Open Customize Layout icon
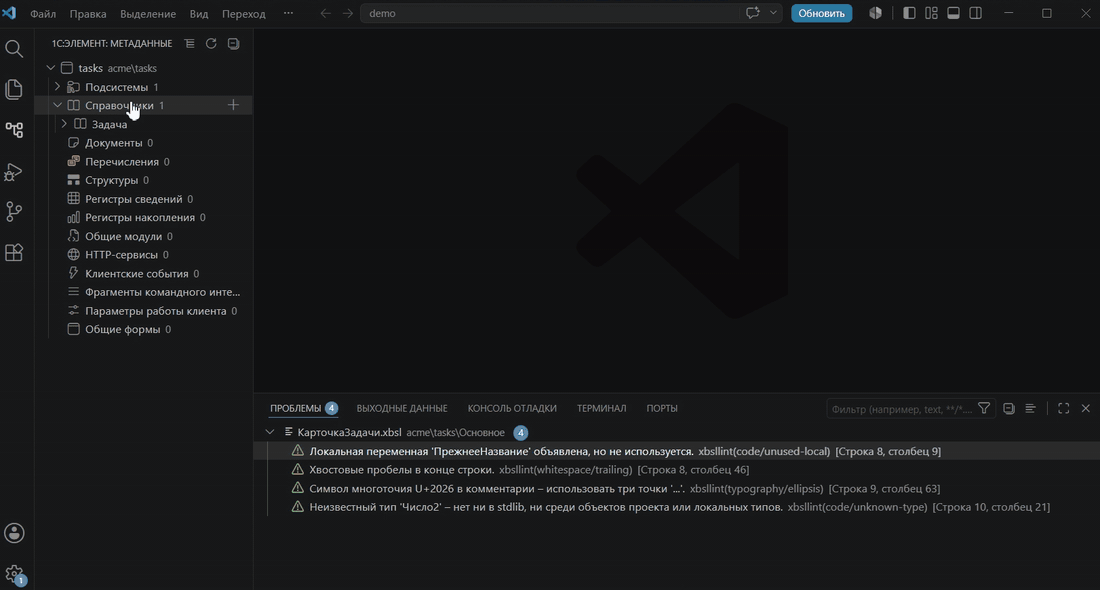This screenshot has height=590, width=1100. 931,13
